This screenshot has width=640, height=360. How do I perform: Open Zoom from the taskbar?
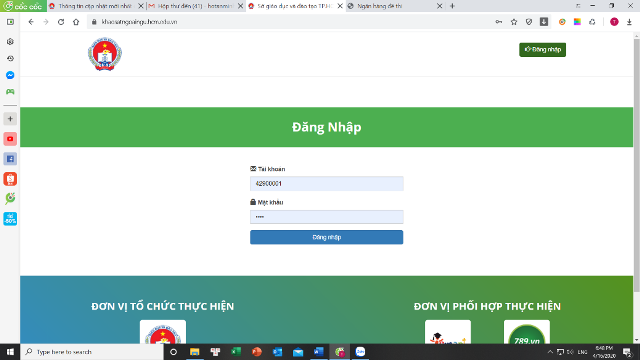coord(360,352)
